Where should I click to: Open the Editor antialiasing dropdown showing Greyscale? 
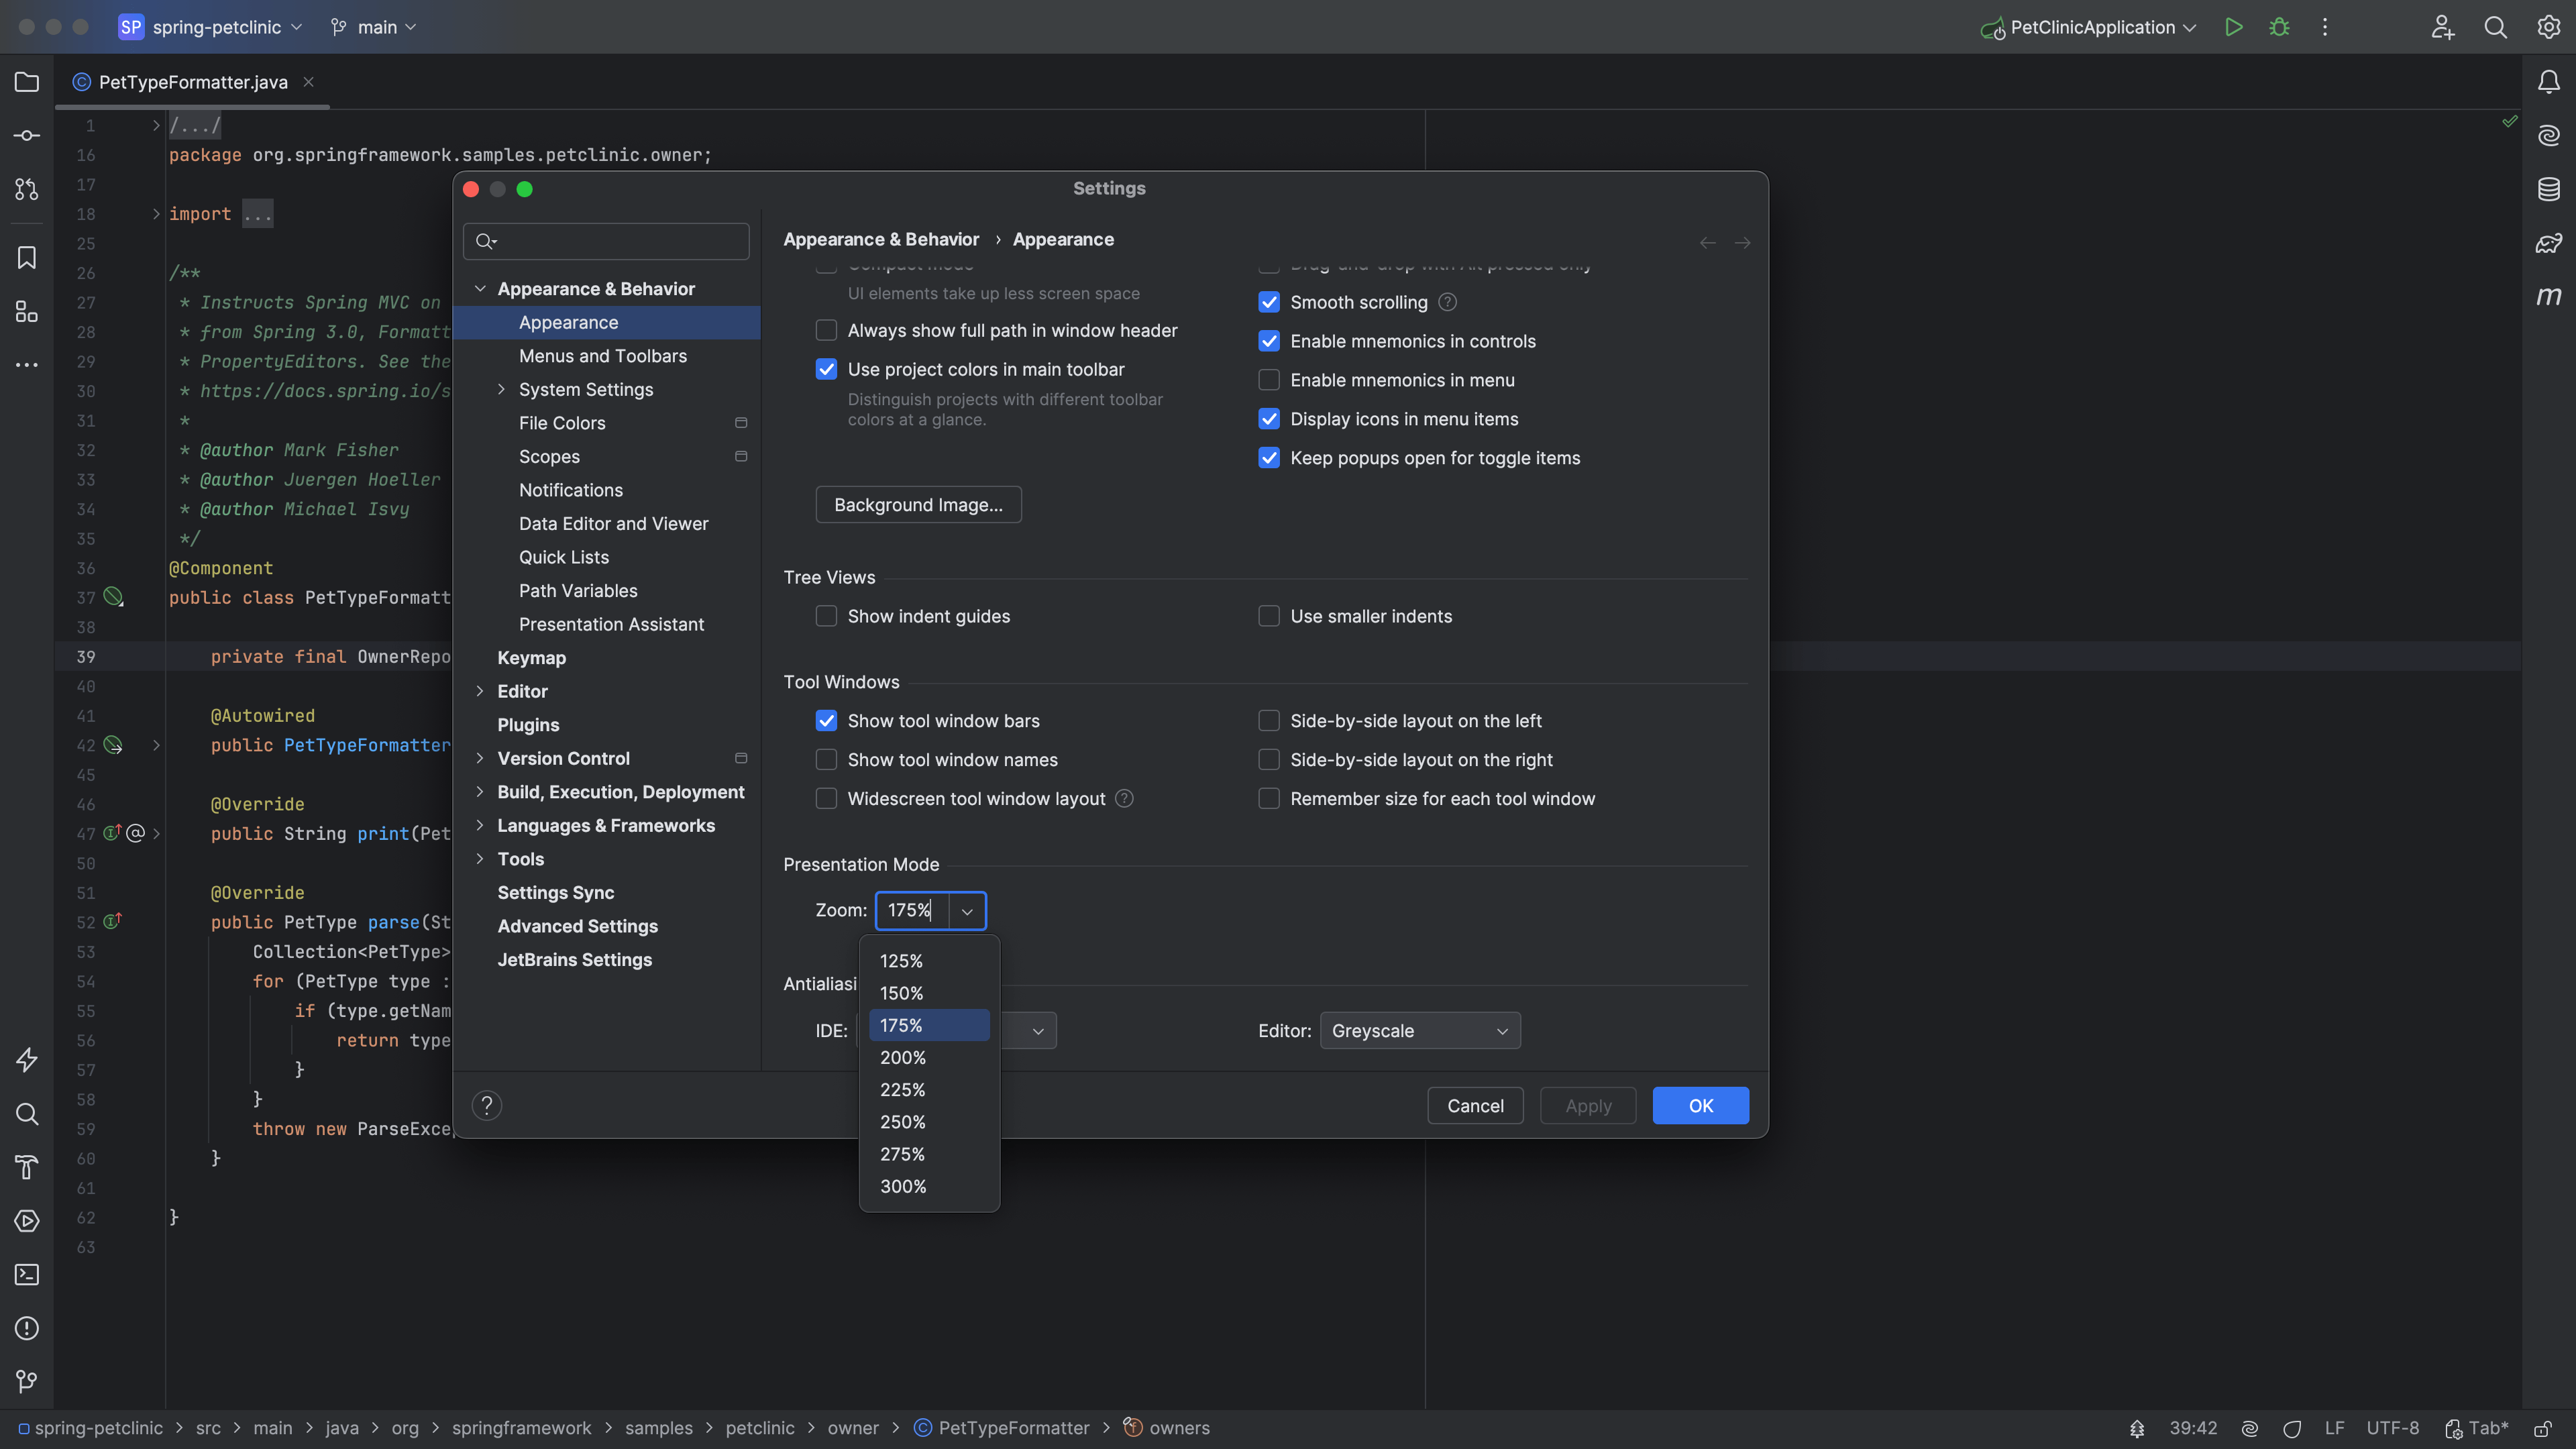pos(1419,1030)
